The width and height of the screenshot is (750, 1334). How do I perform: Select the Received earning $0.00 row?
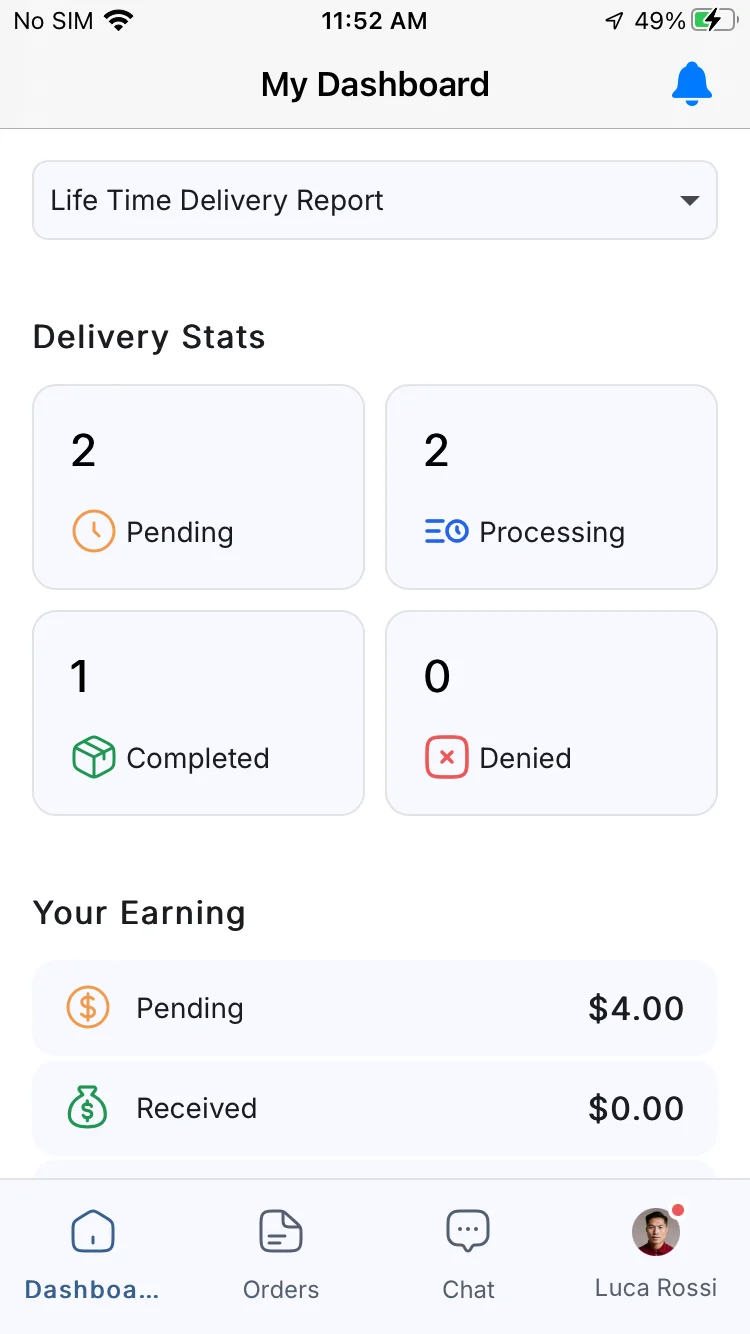click(375, 1108)
